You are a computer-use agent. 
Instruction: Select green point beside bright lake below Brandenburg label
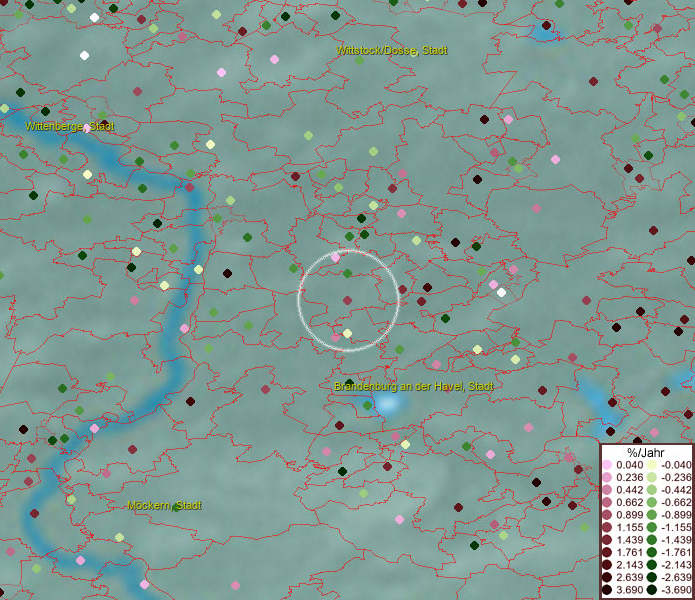click(367, 405)
